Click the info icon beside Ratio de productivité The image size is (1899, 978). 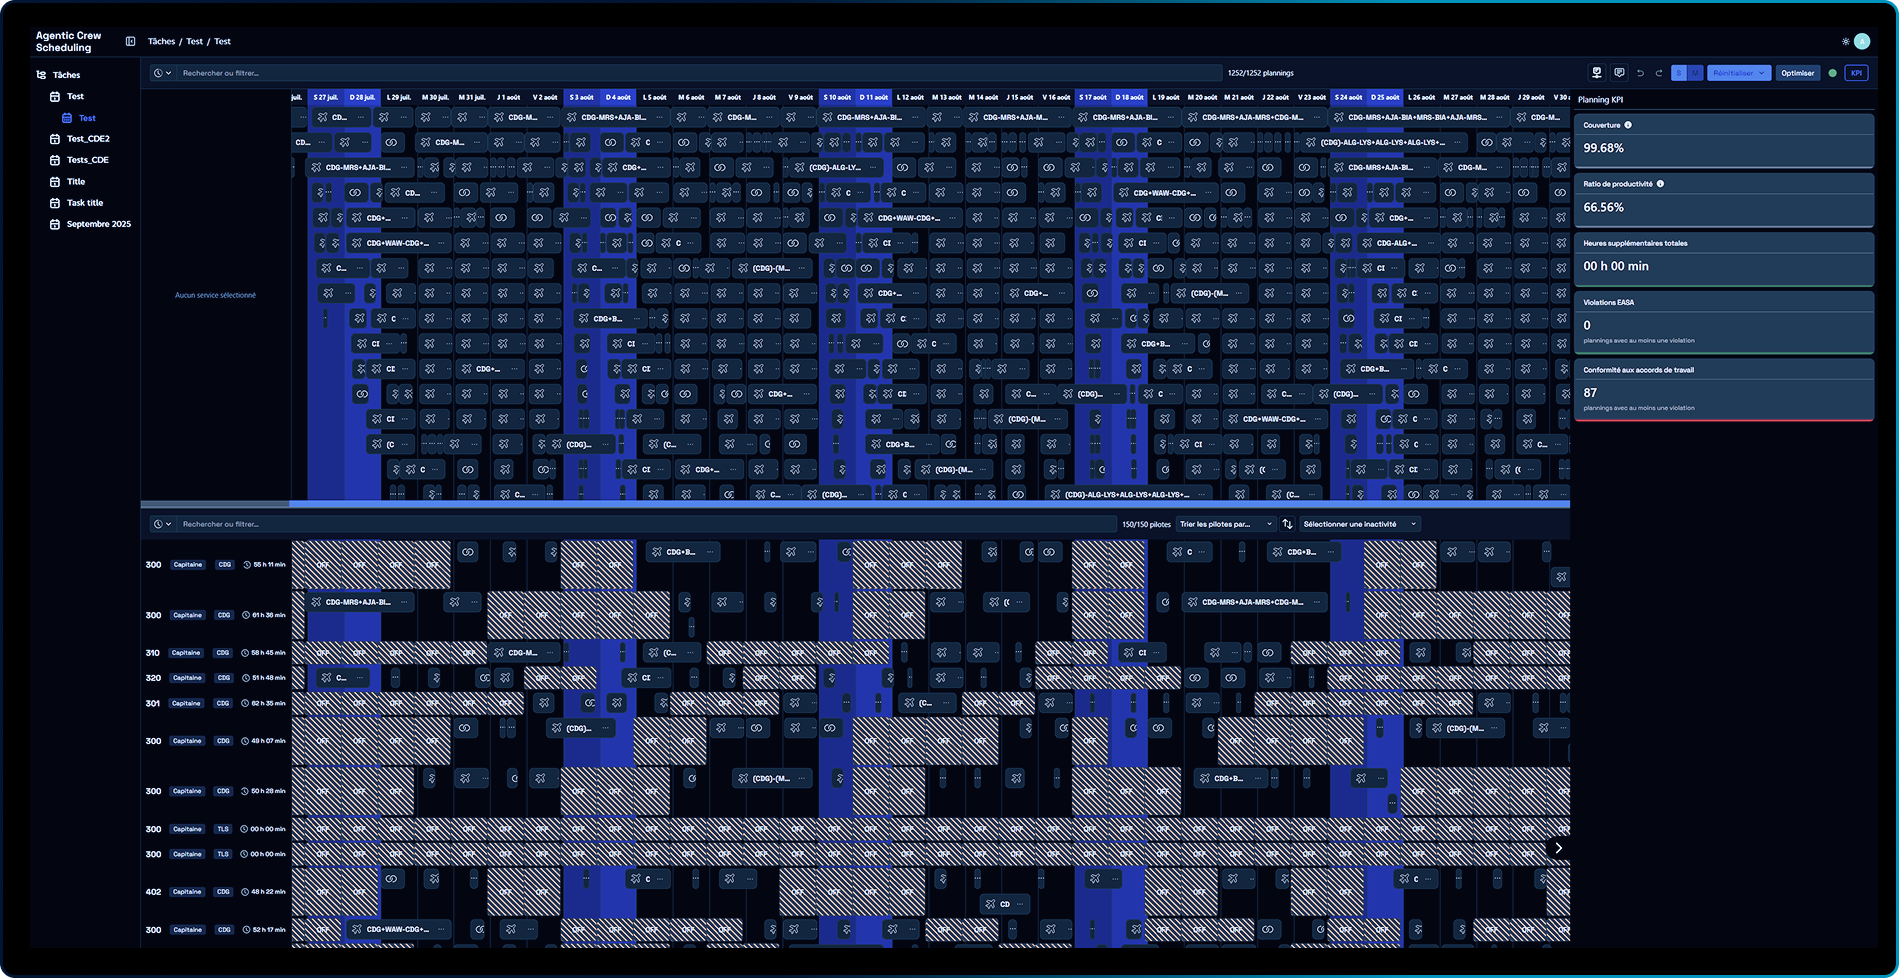pos(1660,184)
